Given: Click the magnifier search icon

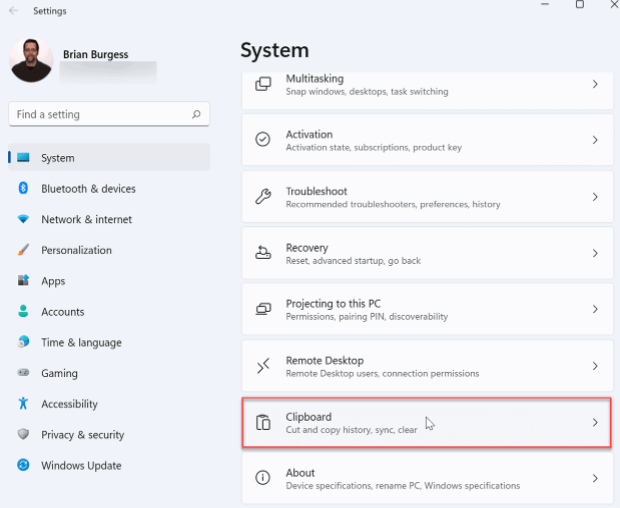Looking at the screenshot, I should [196, 114].
